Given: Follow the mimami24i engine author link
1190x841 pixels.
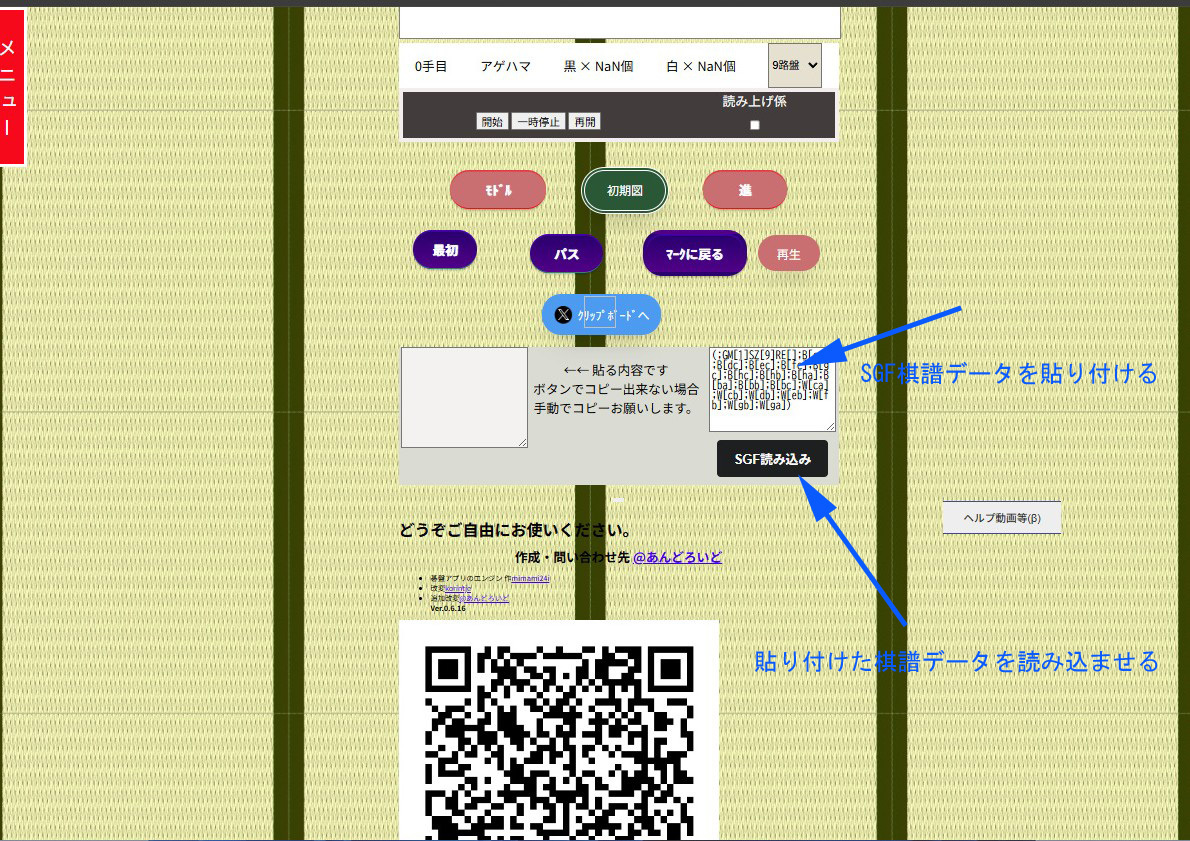Looking at the screenshot, I should pyautogui.click(x=530, y=578).
